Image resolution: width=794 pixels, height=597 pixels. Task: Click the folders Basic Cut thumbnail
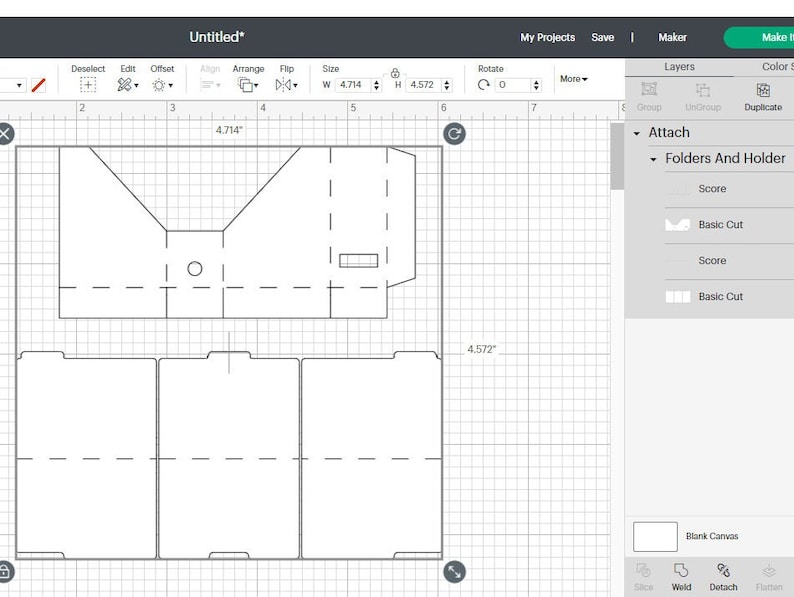678,297
